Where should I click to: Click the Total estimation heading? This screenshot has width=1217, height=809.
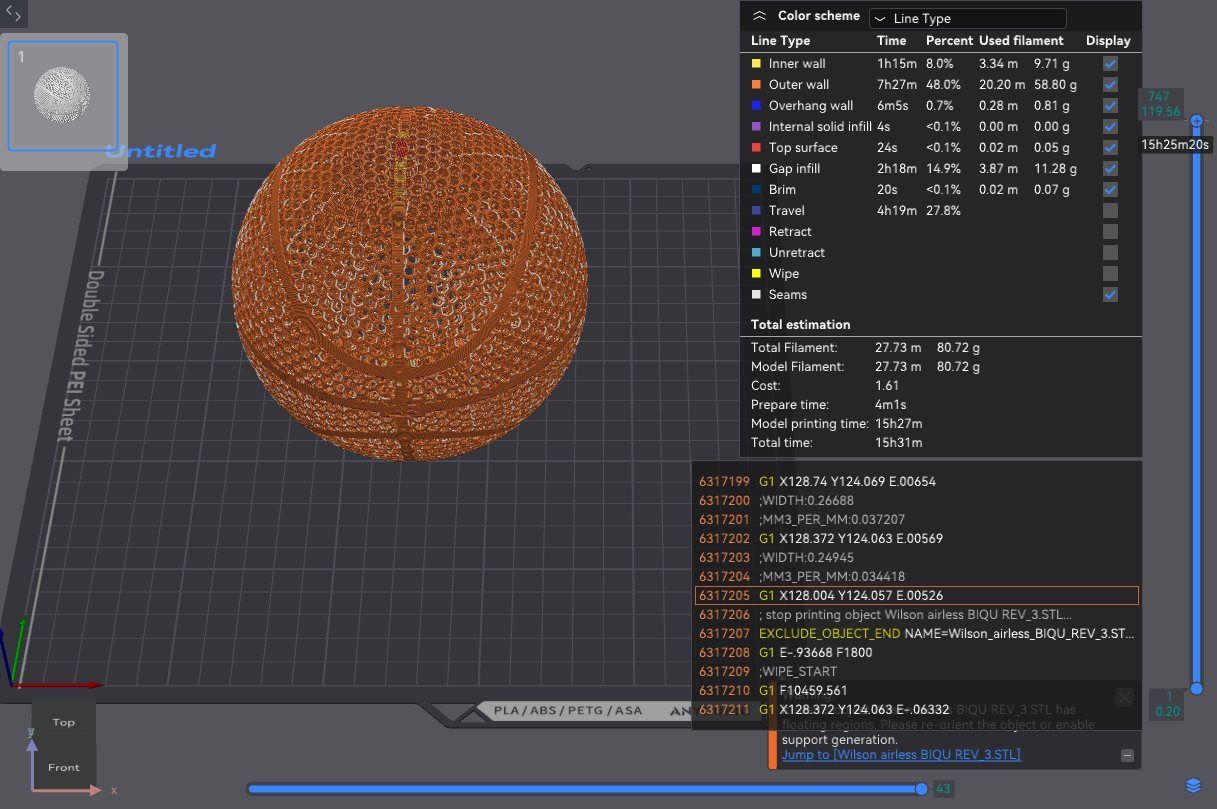[x=801, y=324]
